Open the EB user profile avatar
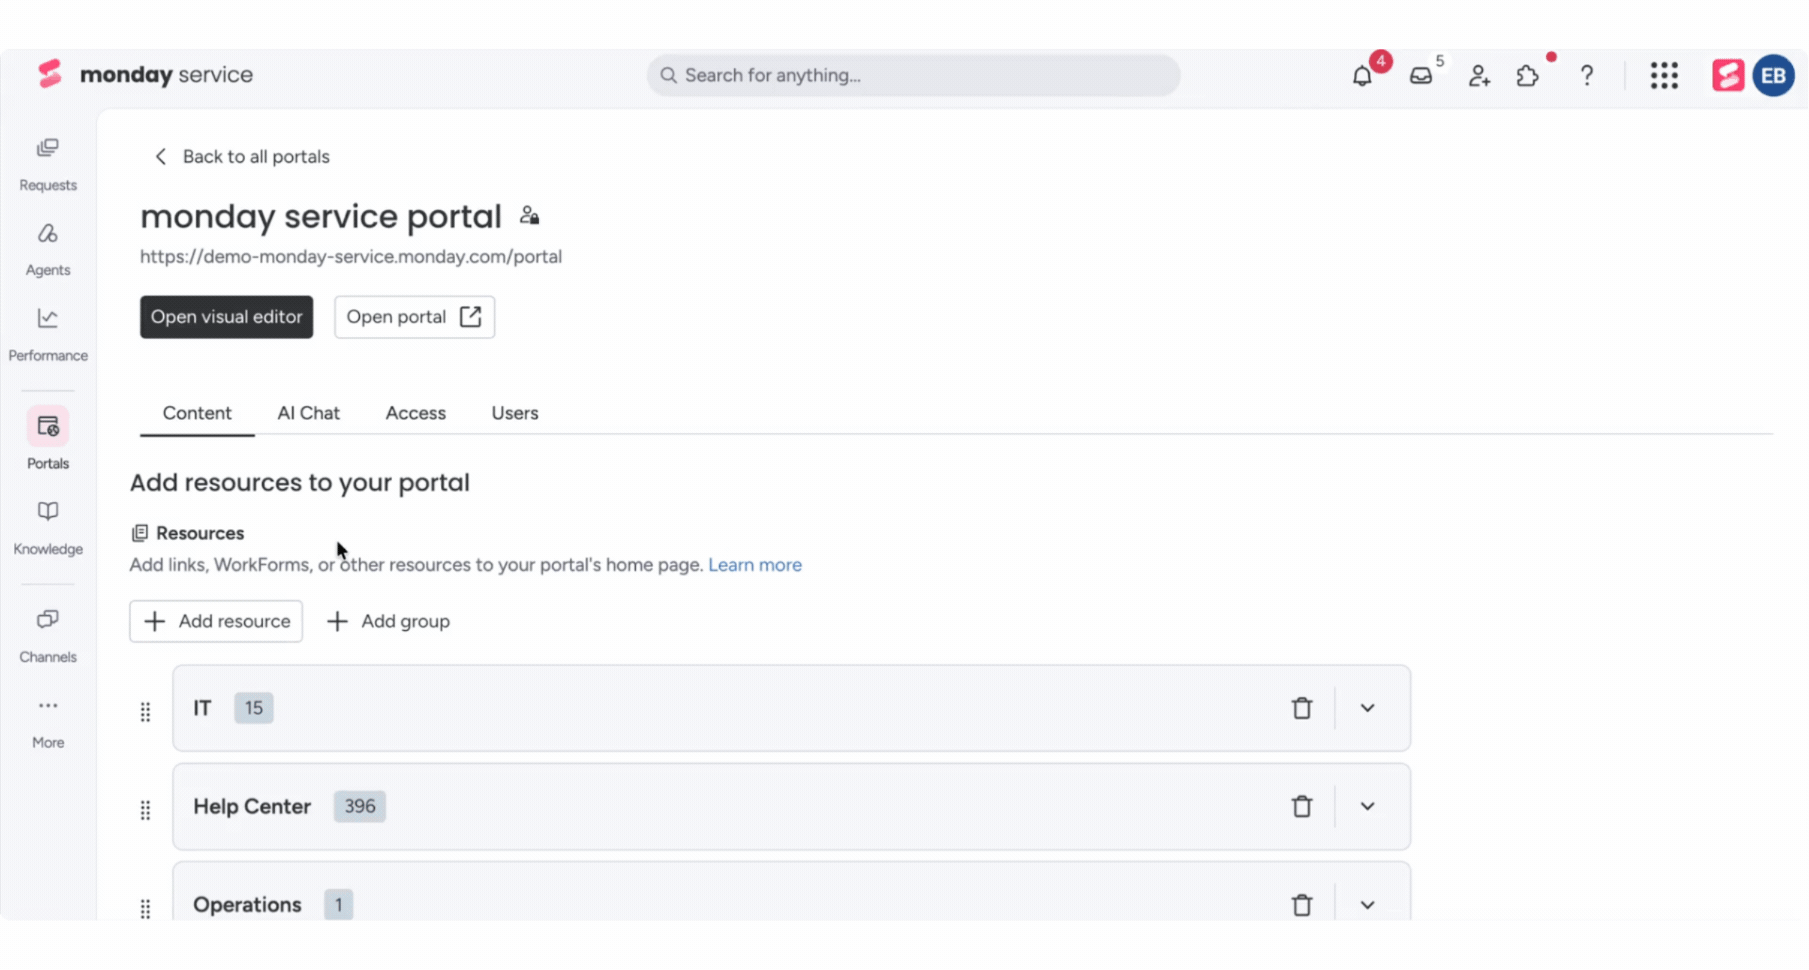Viewport: 1809px width, 970px height. [1774, 76]
